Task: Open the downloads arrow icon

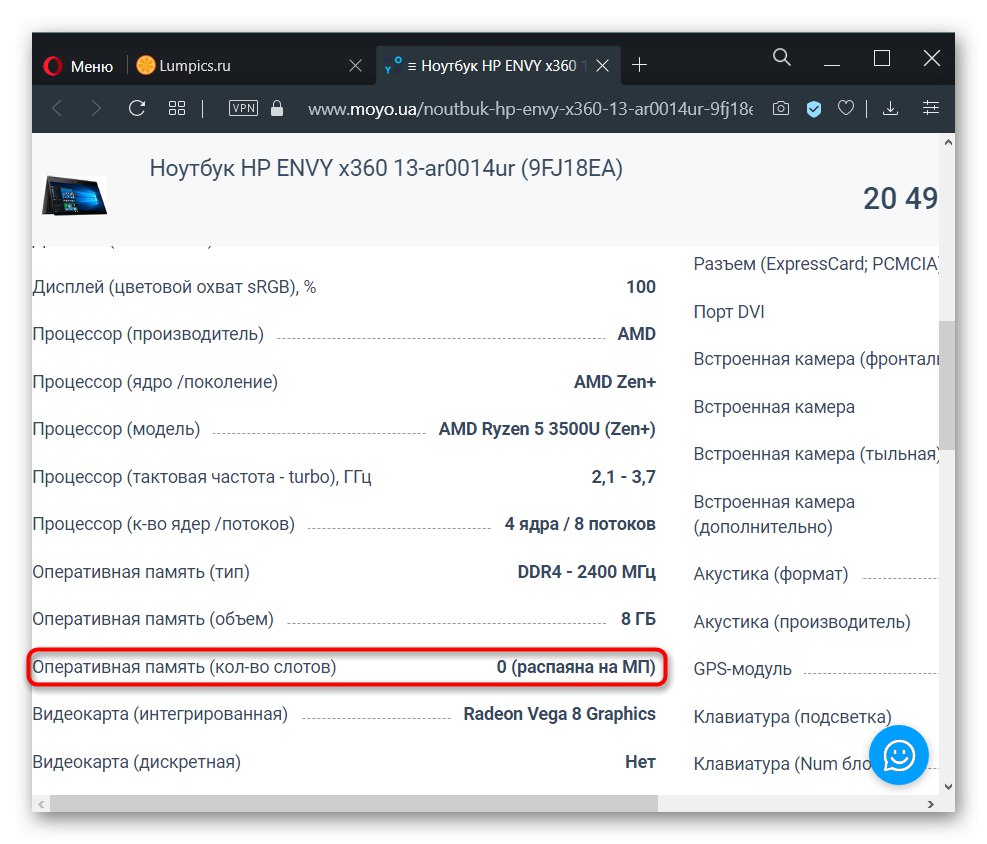Action: (890, 108)
